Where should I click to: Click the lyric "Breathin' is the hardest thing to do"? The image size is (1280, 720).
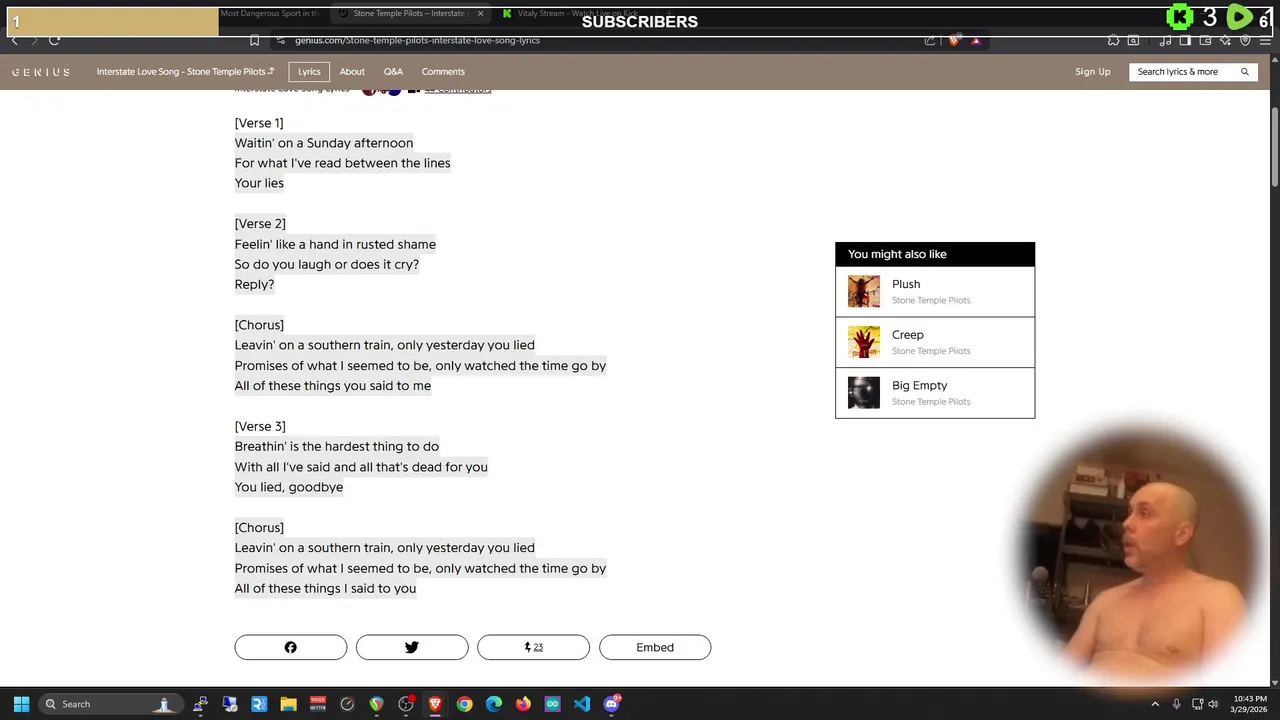coord(337,446)
